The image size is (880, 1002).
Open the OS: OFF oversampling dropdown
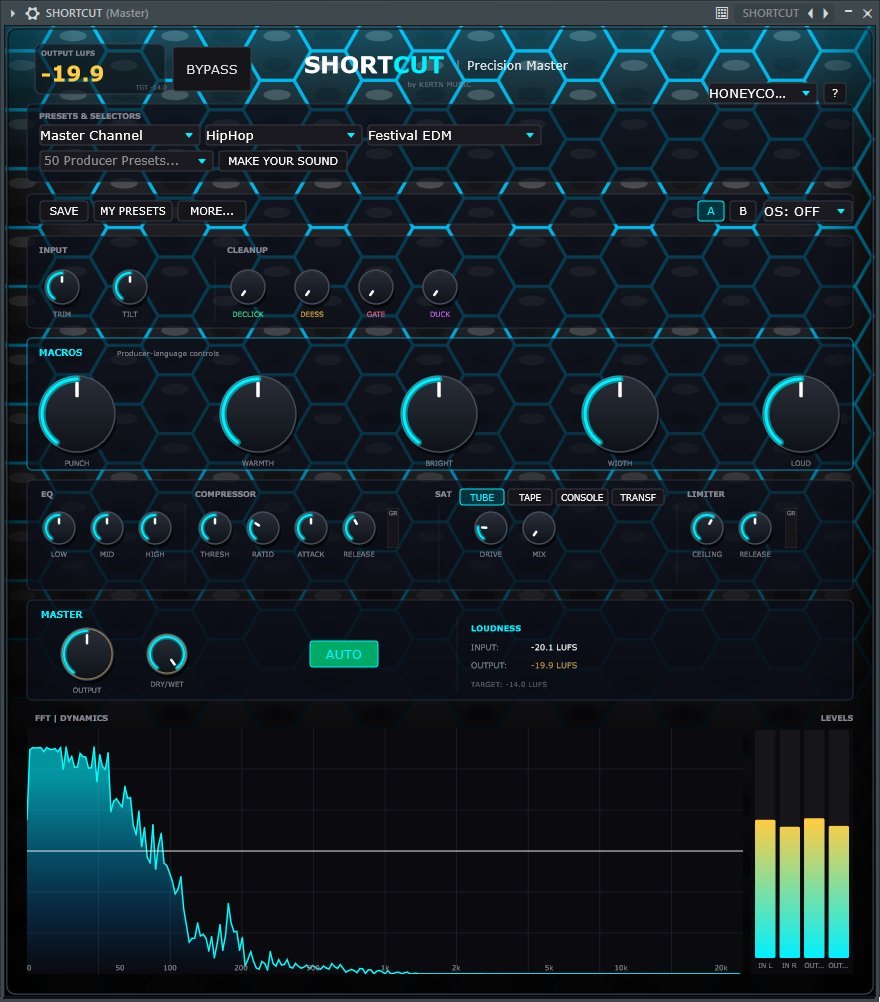click(807, 211)
